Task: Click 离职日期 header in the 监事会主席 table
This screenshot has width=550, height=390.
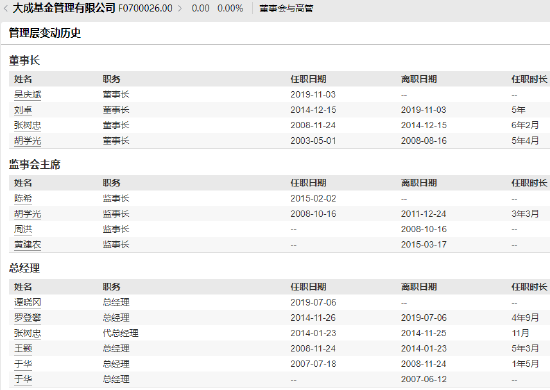Action: click(x=419, y=183)
